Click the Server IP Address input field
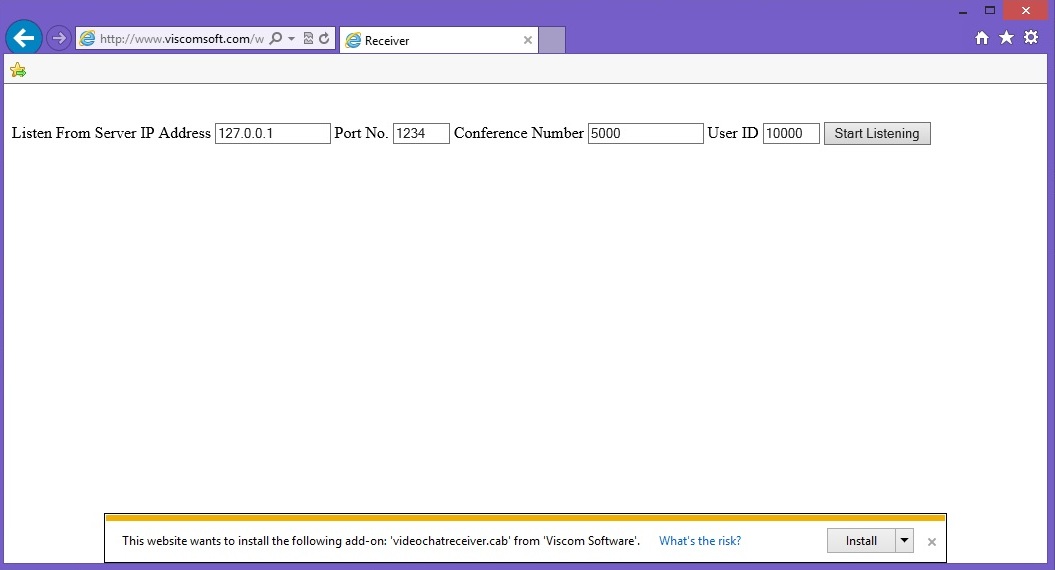Image resolution: width=1055 pixels, height=570 pixels. pos(272,134)
